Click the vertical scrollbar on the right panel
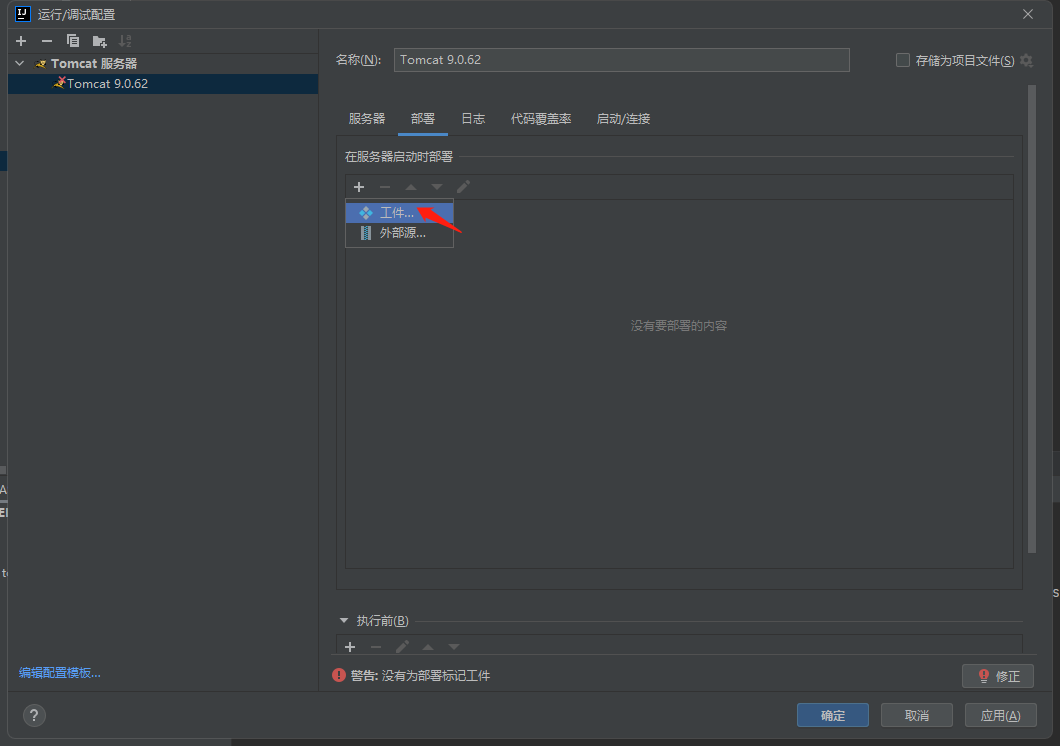 [1032, 319]
